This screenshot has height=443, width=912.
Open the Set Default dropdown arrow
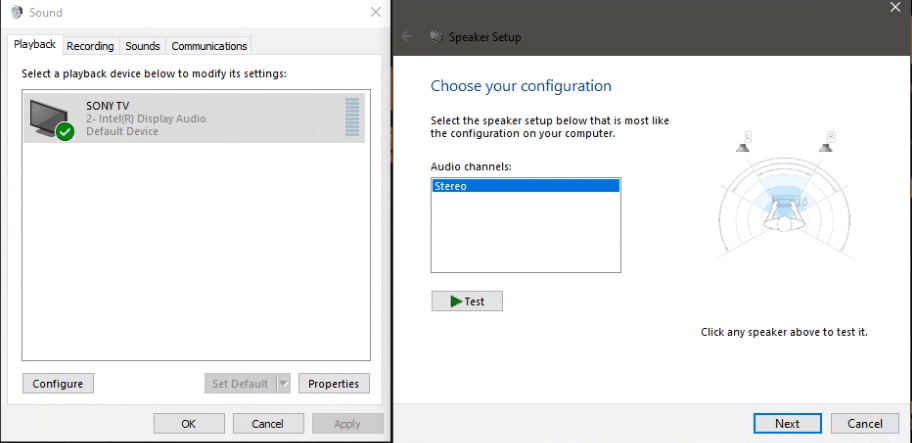click(x=282, y=383)
